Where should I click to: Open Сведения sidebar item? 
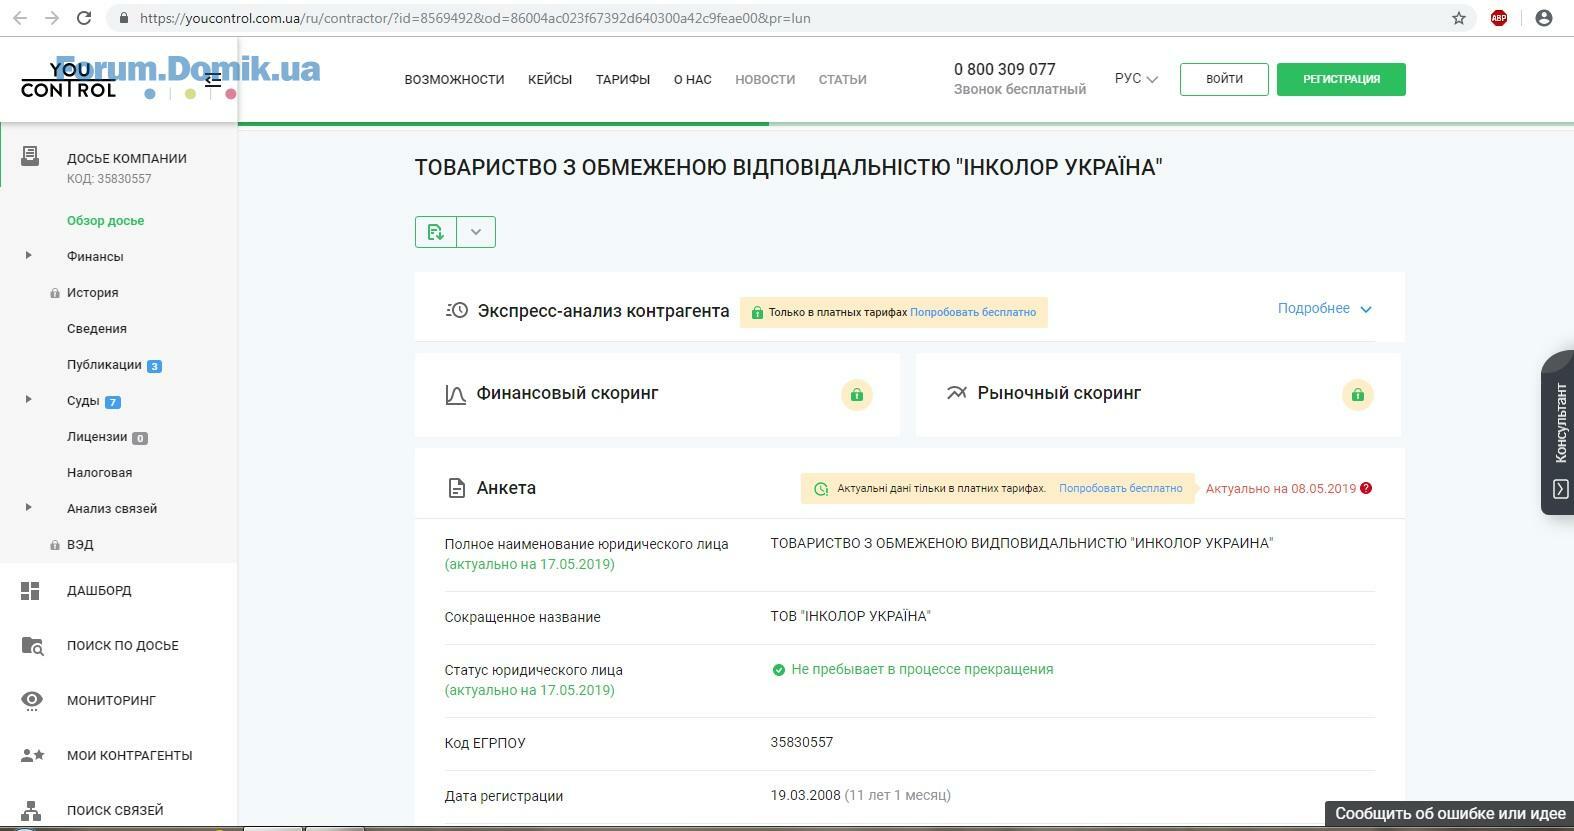coord(97,328)
